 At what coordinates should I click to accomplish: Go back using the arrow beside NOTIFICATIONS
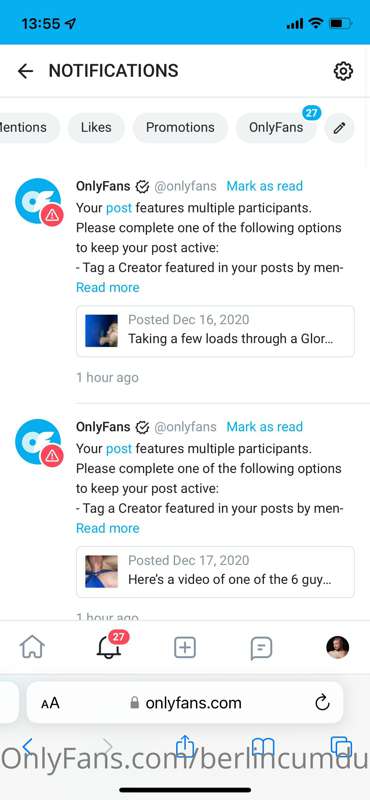click(x=25, y=71)
